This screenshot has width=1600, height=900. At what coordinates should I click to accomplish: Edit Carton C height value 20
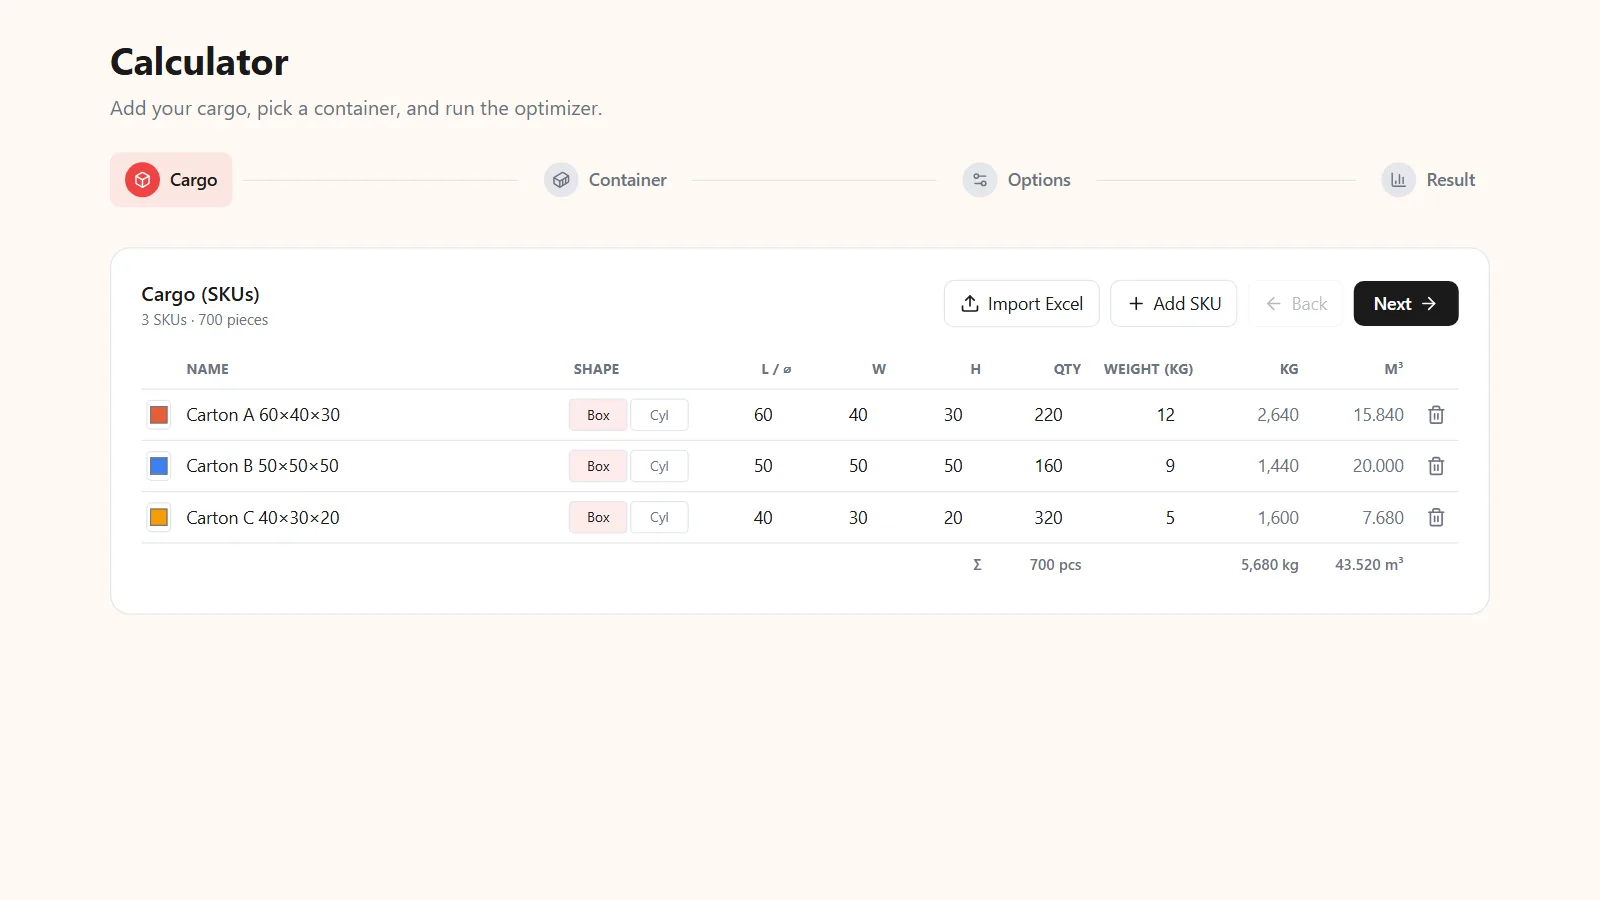pyautogui.click(x=953, y=518)
